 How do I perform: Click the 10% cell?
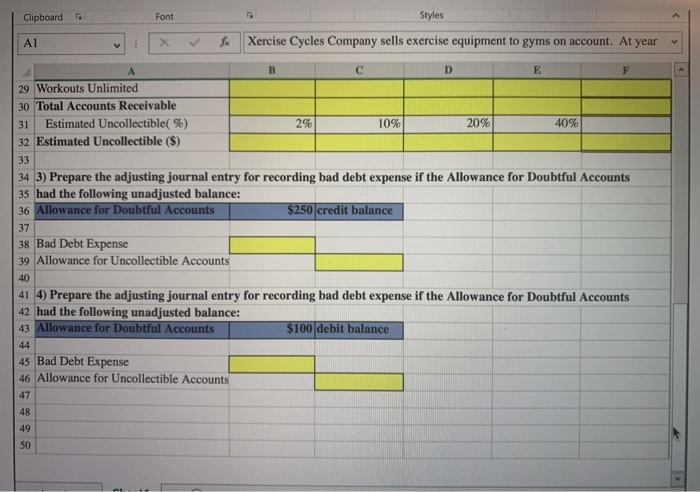tap(359, 124)
